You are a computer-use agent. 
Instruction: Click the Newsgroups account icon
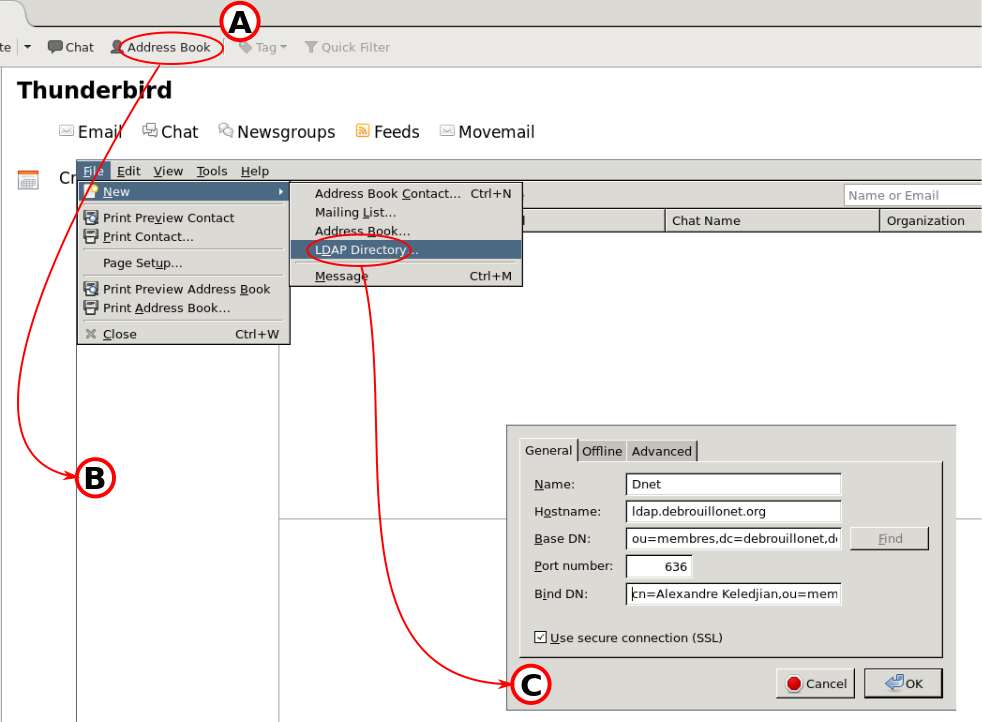(x=225, y=130)
